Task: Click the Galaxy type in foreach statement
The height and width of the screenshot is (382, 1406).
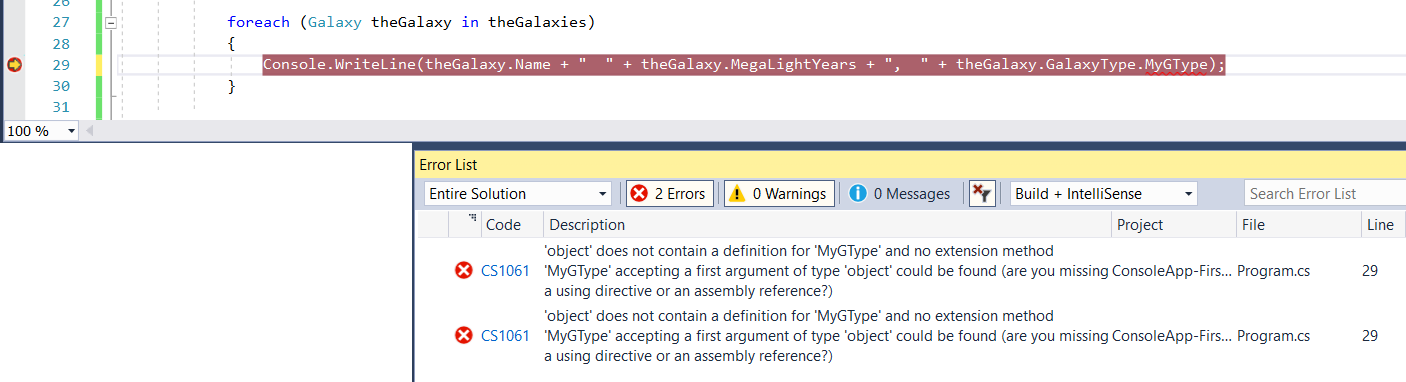Action: [x=334, y=21]
